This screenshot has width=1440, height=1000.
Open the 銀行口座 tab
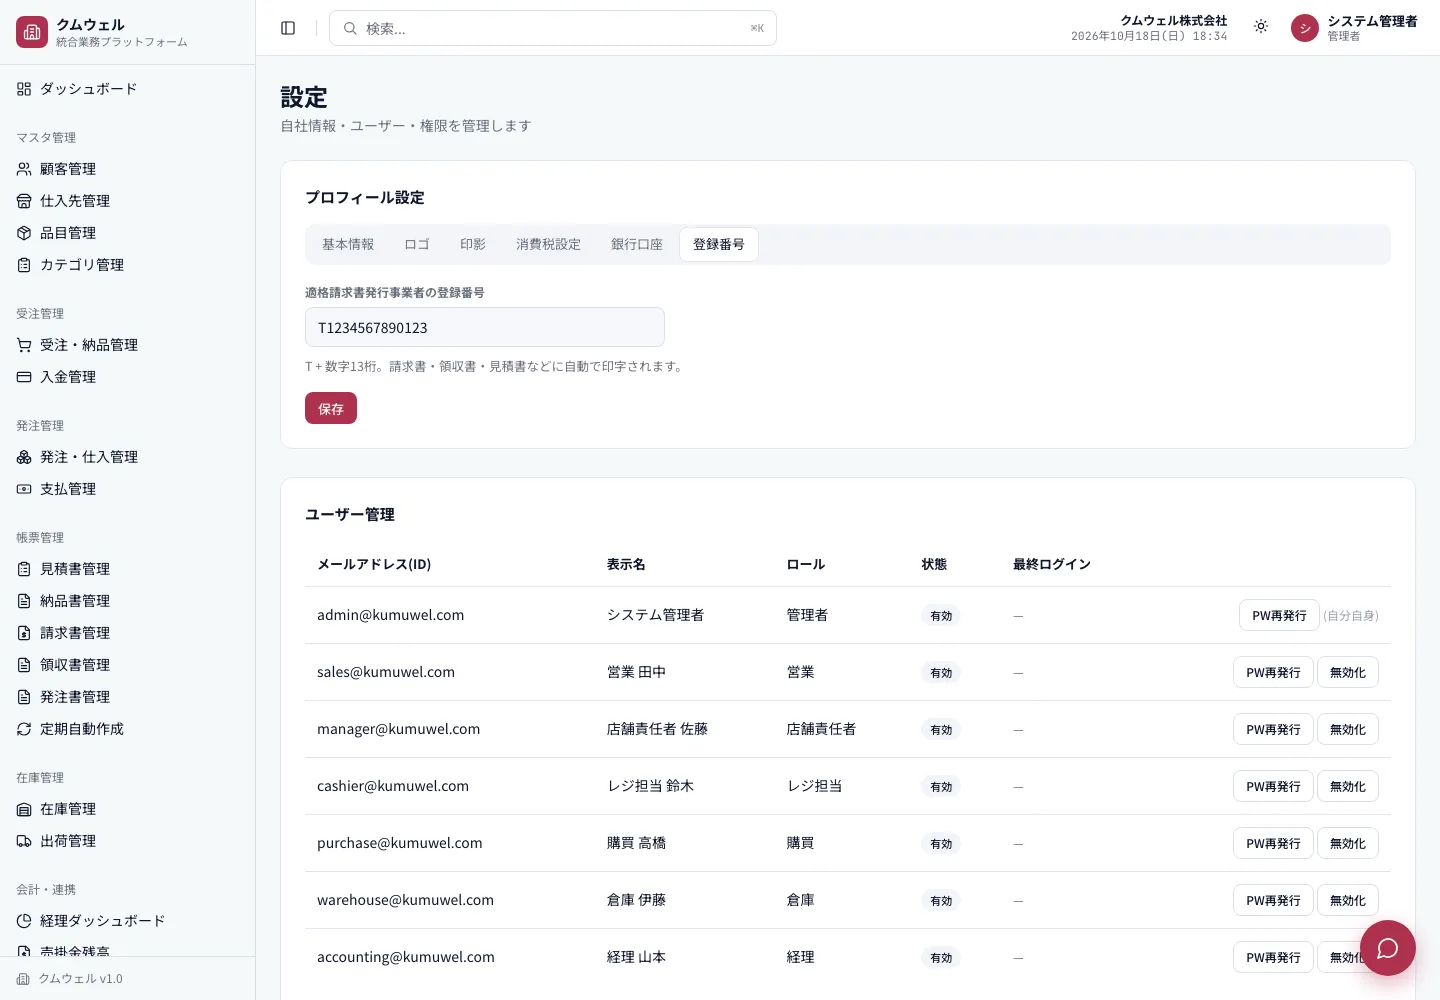(637, 244)
